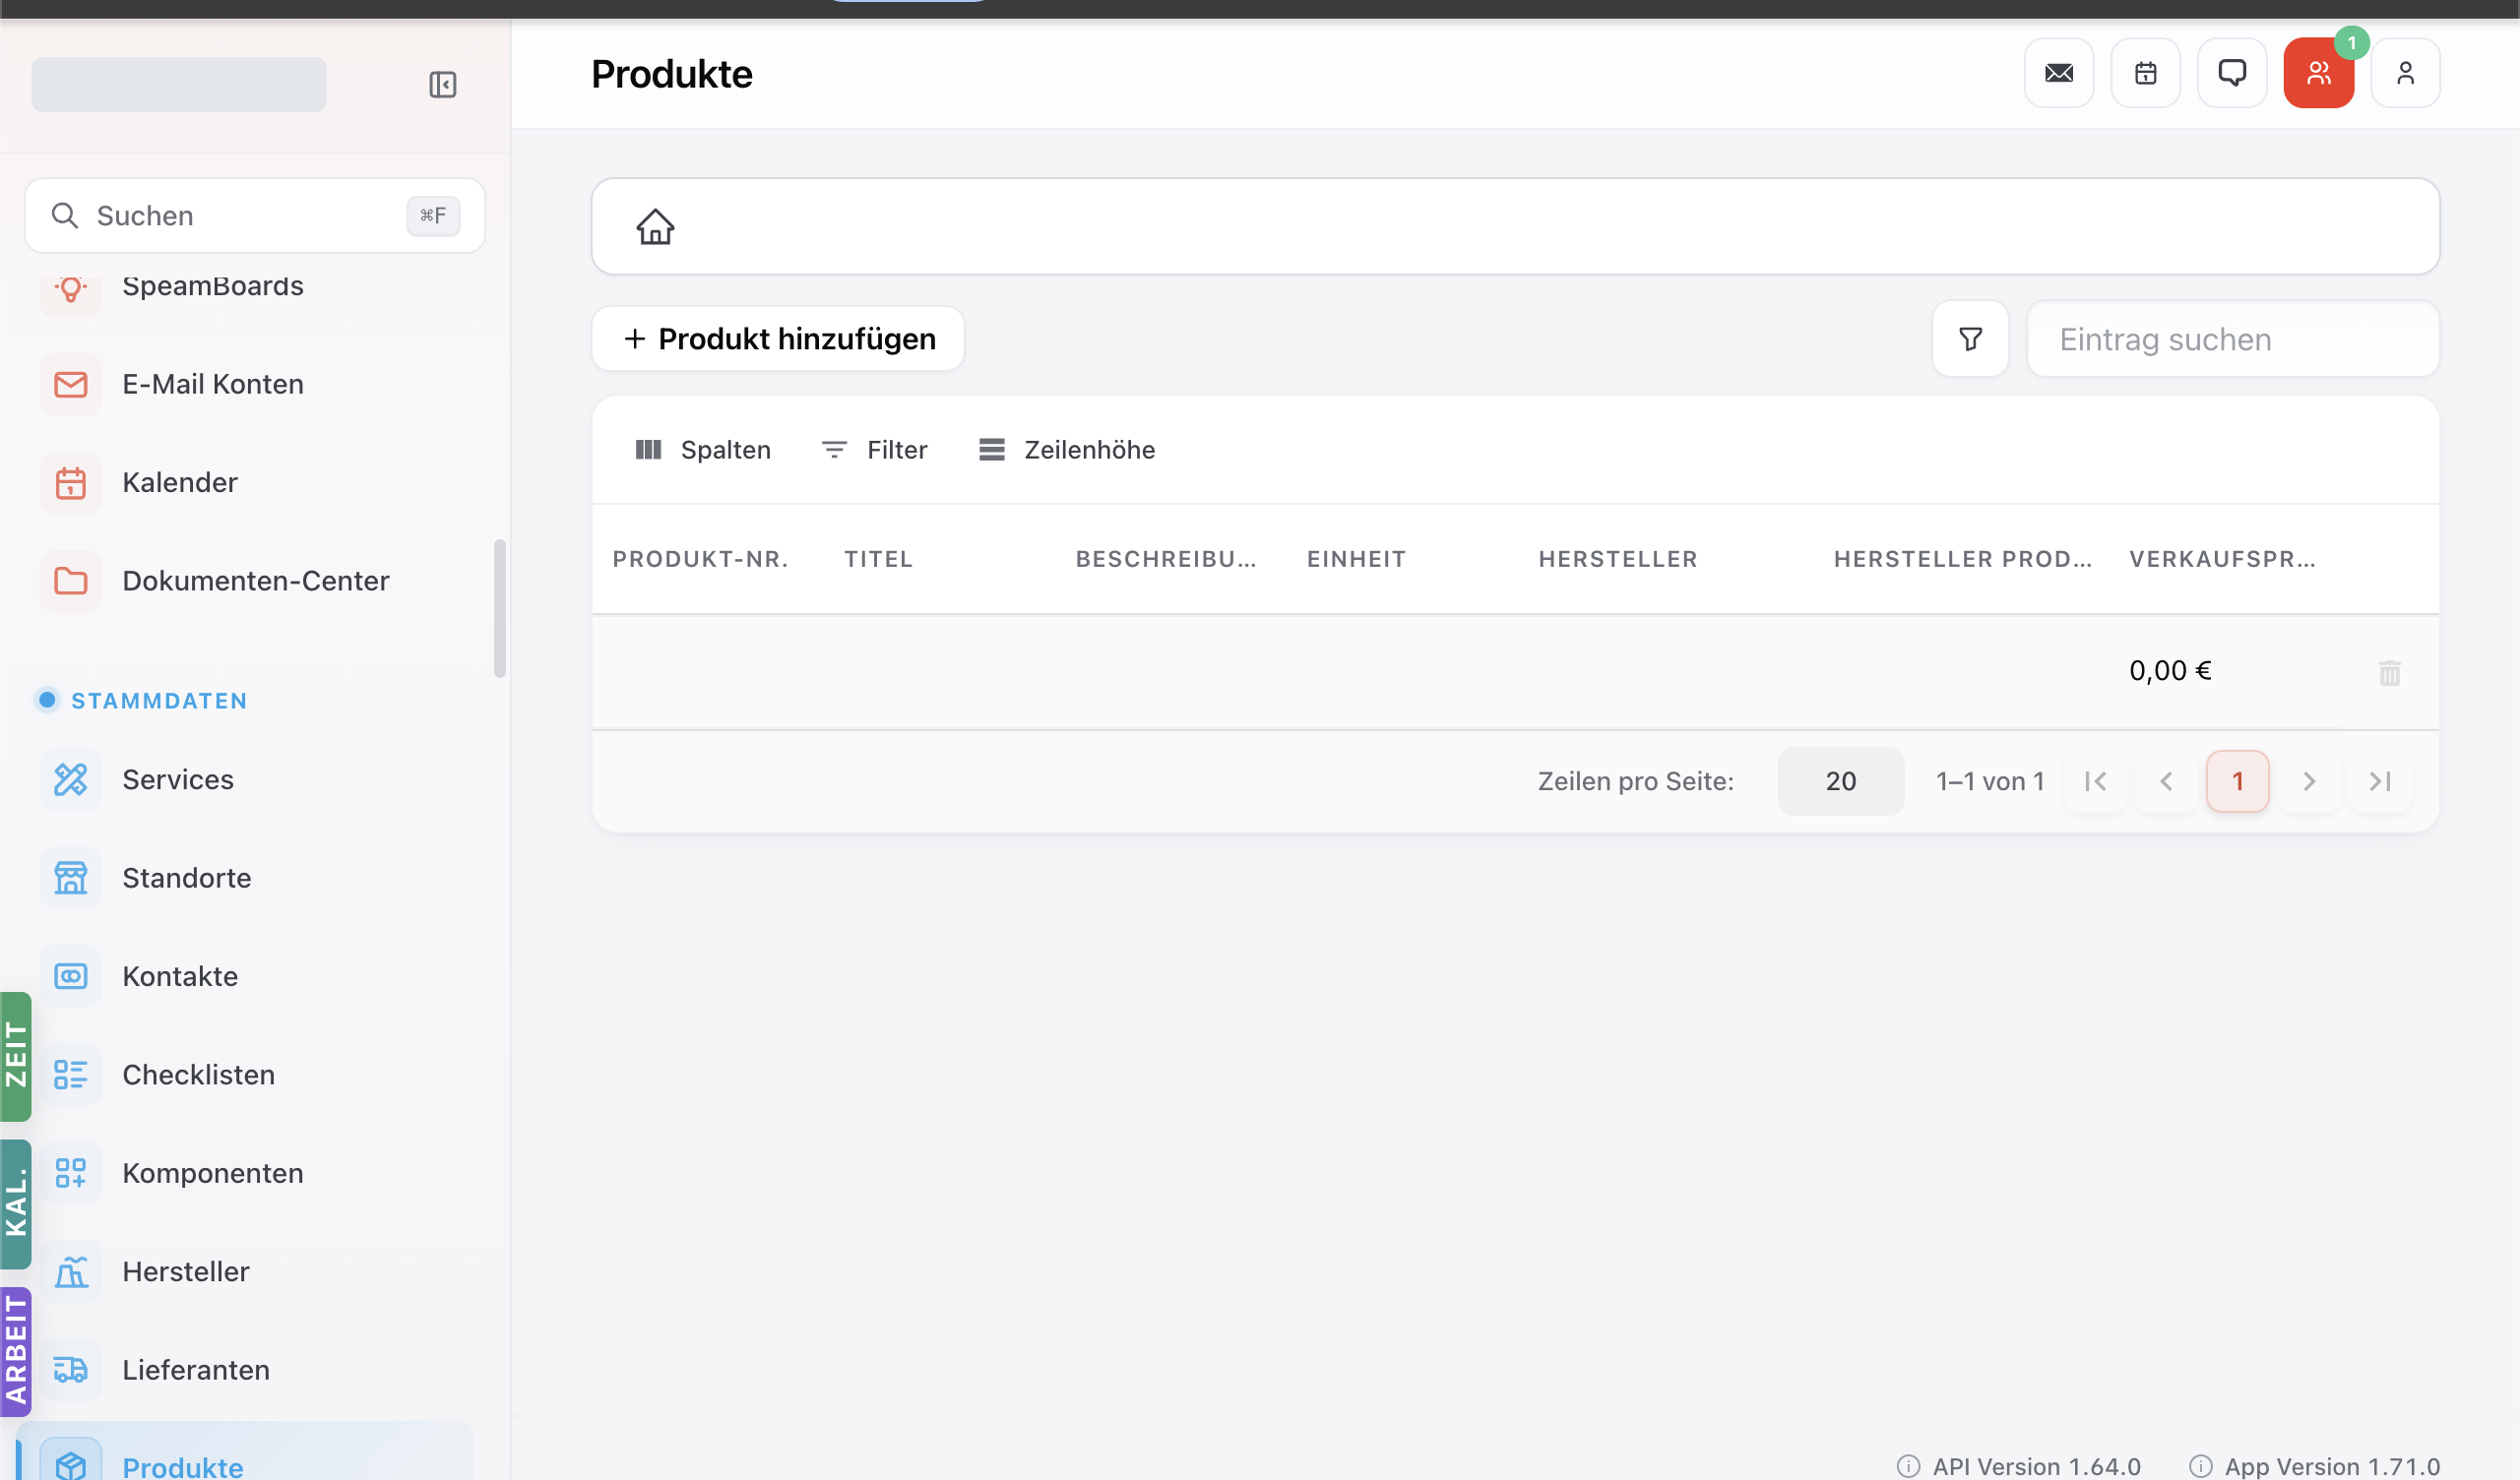Click the Hersteller factory icon

[70, 1272]
